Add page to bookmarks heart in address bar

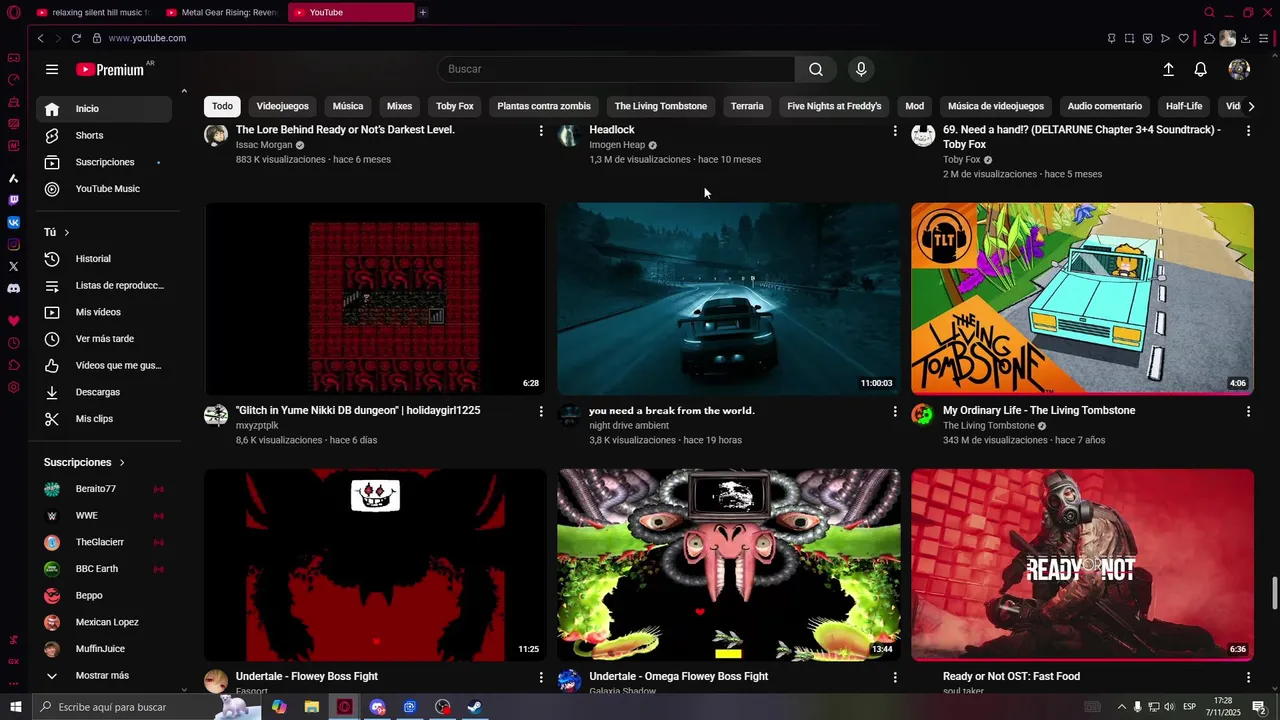coord(1184,38)
